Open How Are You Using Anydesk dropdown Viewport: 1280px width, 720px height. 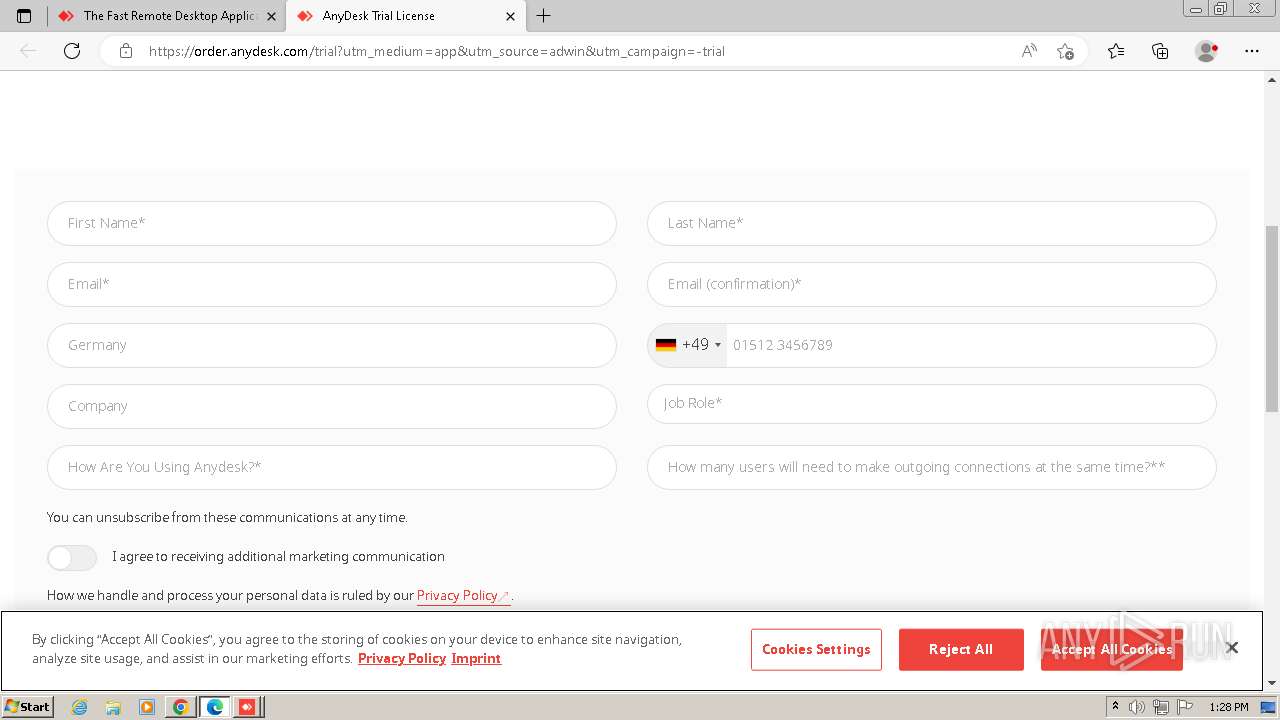point(332,467)
